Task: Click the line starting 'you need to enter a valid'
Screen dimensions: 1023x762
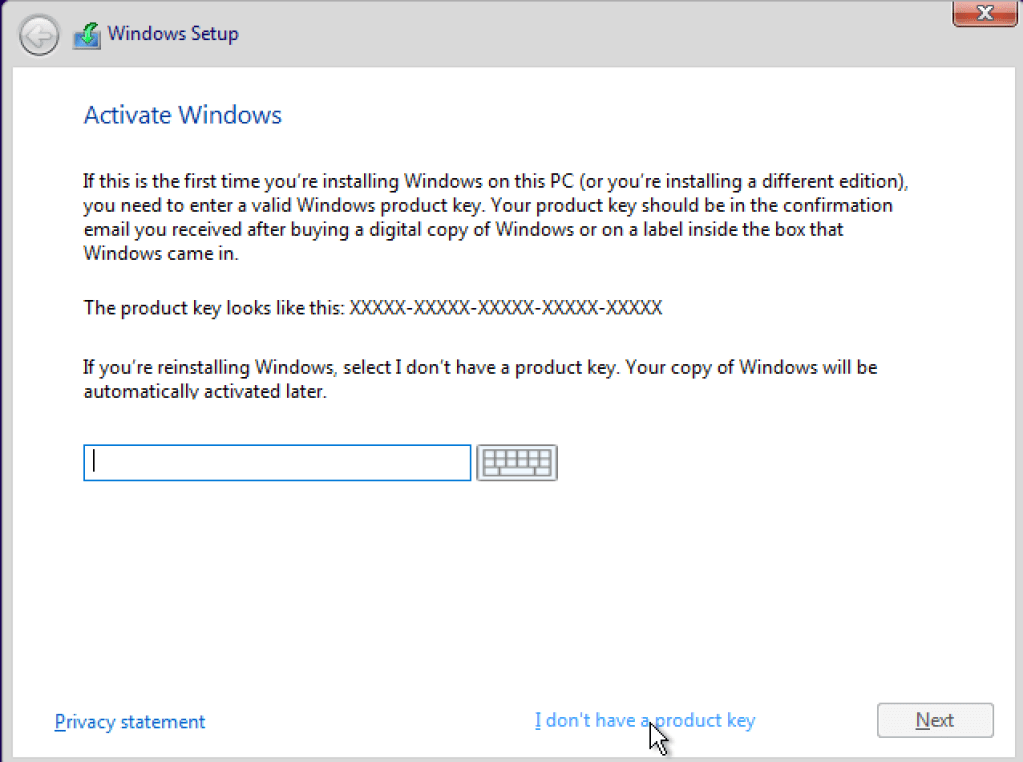Action: click(487, 206)
